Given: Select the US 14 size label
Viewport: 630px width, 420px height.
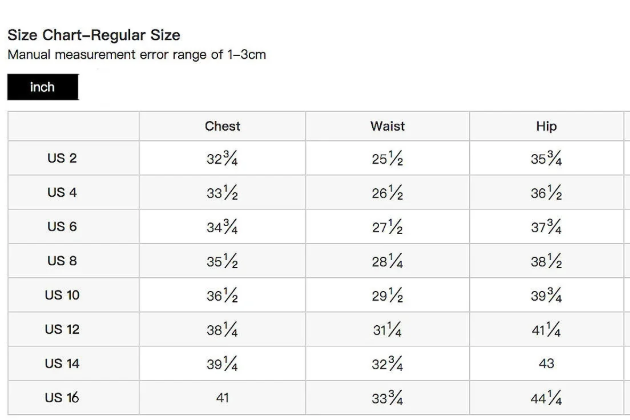Looking at the screenshot, I should (x=62, y=363).
